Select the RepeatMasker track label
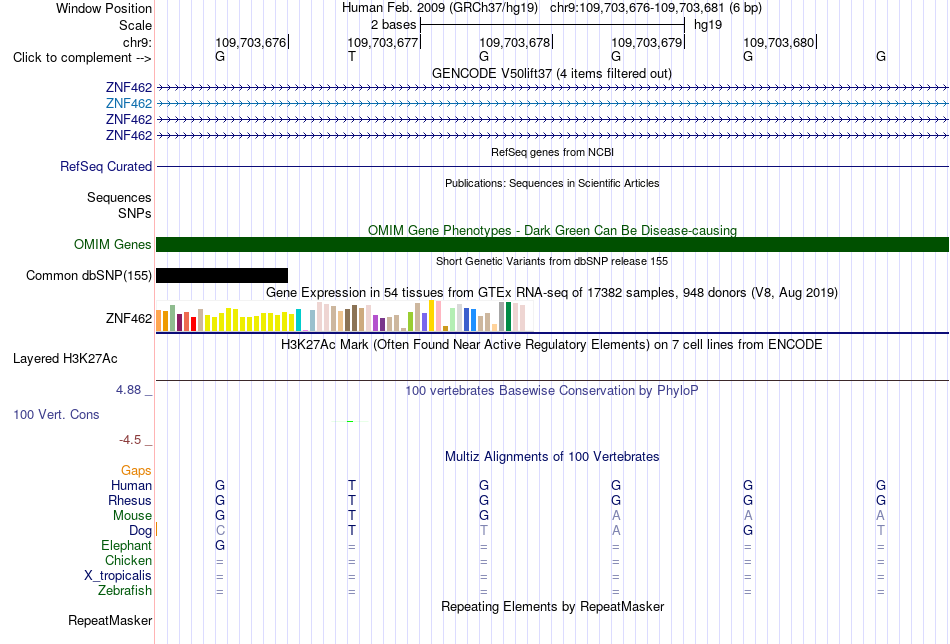 [110, 620]
